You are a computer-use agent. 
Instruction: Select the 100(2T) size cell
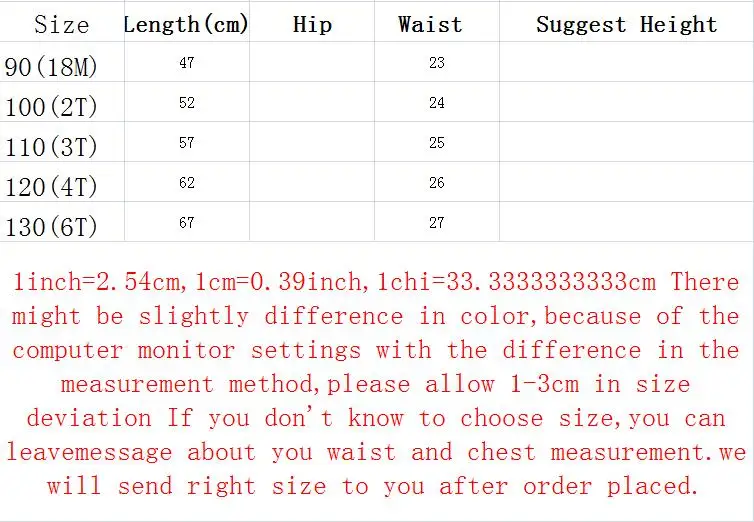[x=51, y=107]
